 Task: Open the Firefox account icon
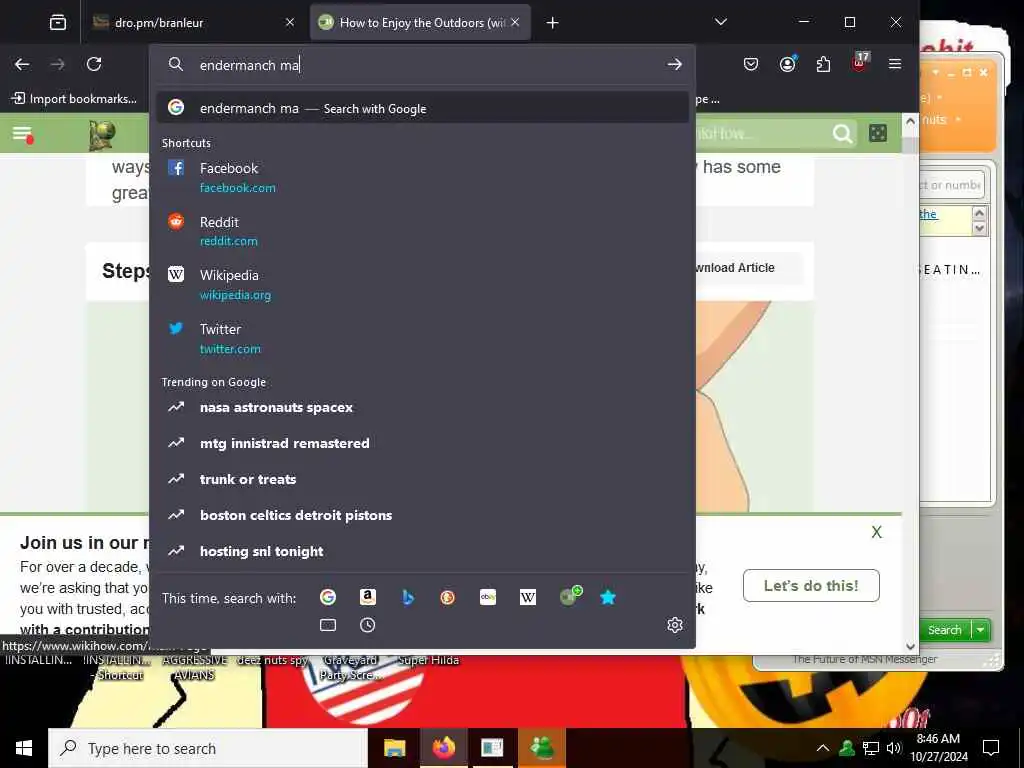(x=788, y=64)
